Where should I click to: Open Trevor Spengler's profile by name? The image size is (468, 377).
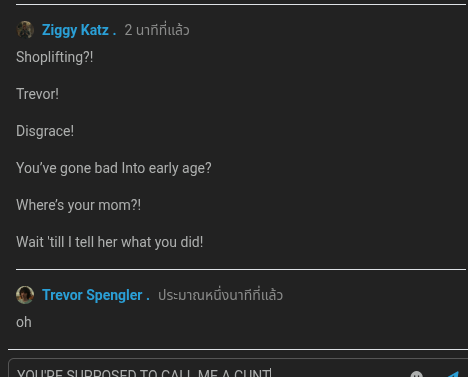pyautogui.click(x=92, y=295)
